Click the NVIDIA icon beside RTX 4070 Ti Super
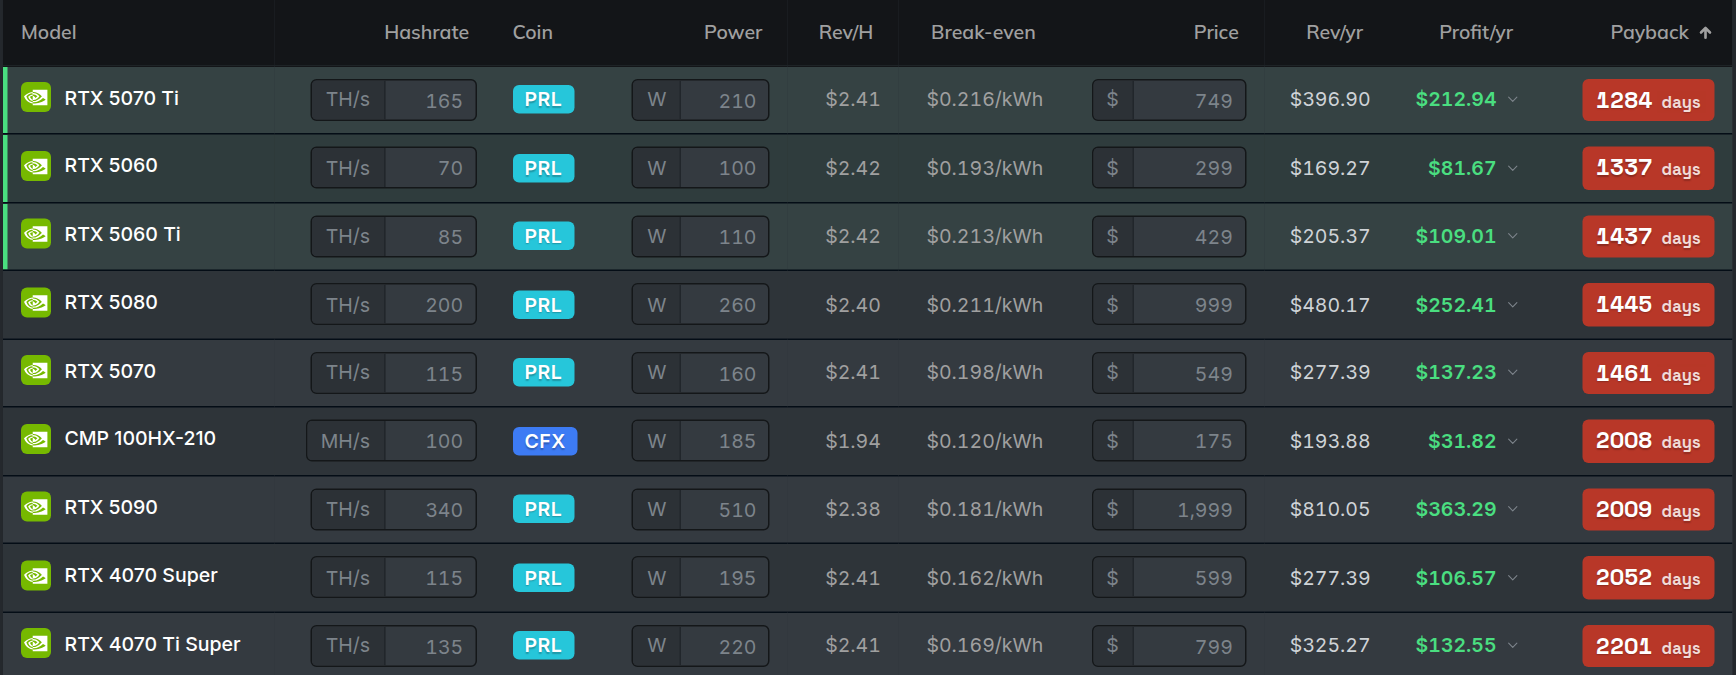The width and height of the screenshot is (1736, 675). point(36,644)
